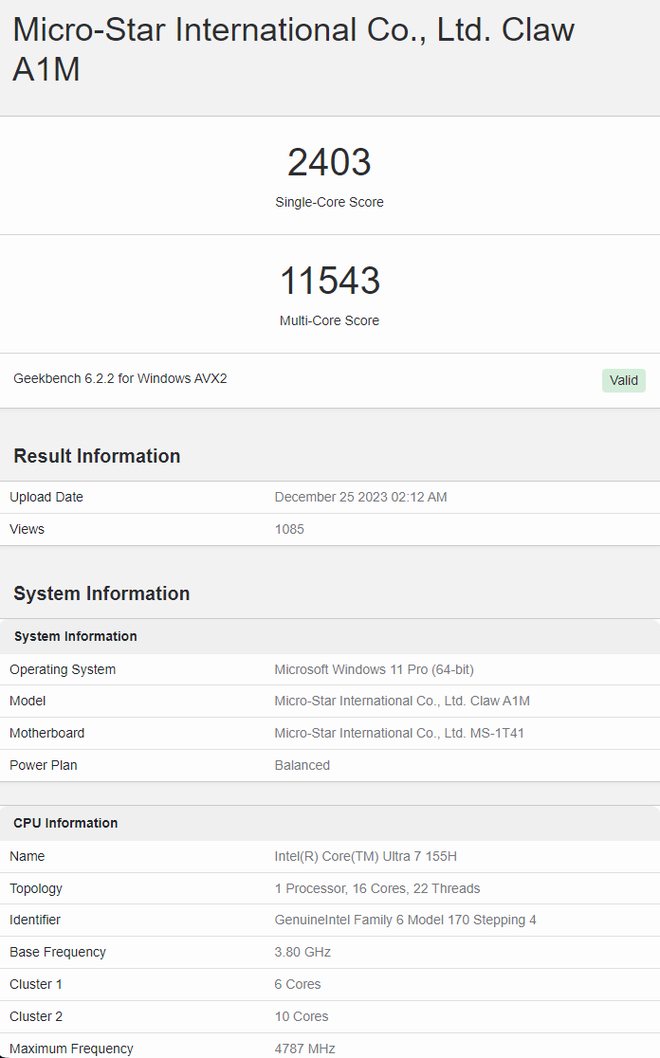The image size is (660, 1058).
Task: Click the 'Cluster 1' label
Action: pos(36,984)
